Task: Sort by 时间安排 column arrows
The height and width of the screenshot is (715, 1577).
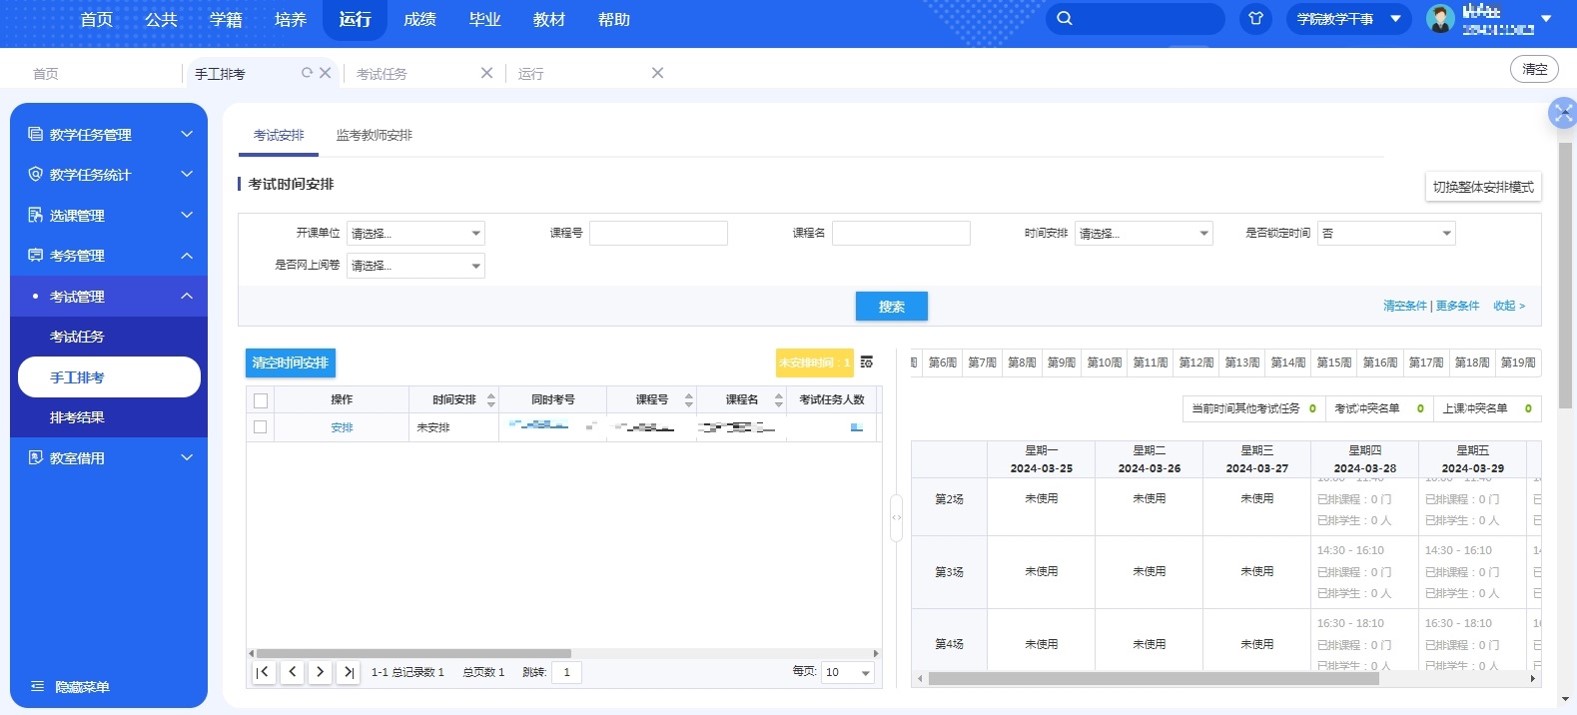Action: click(491, 400)
